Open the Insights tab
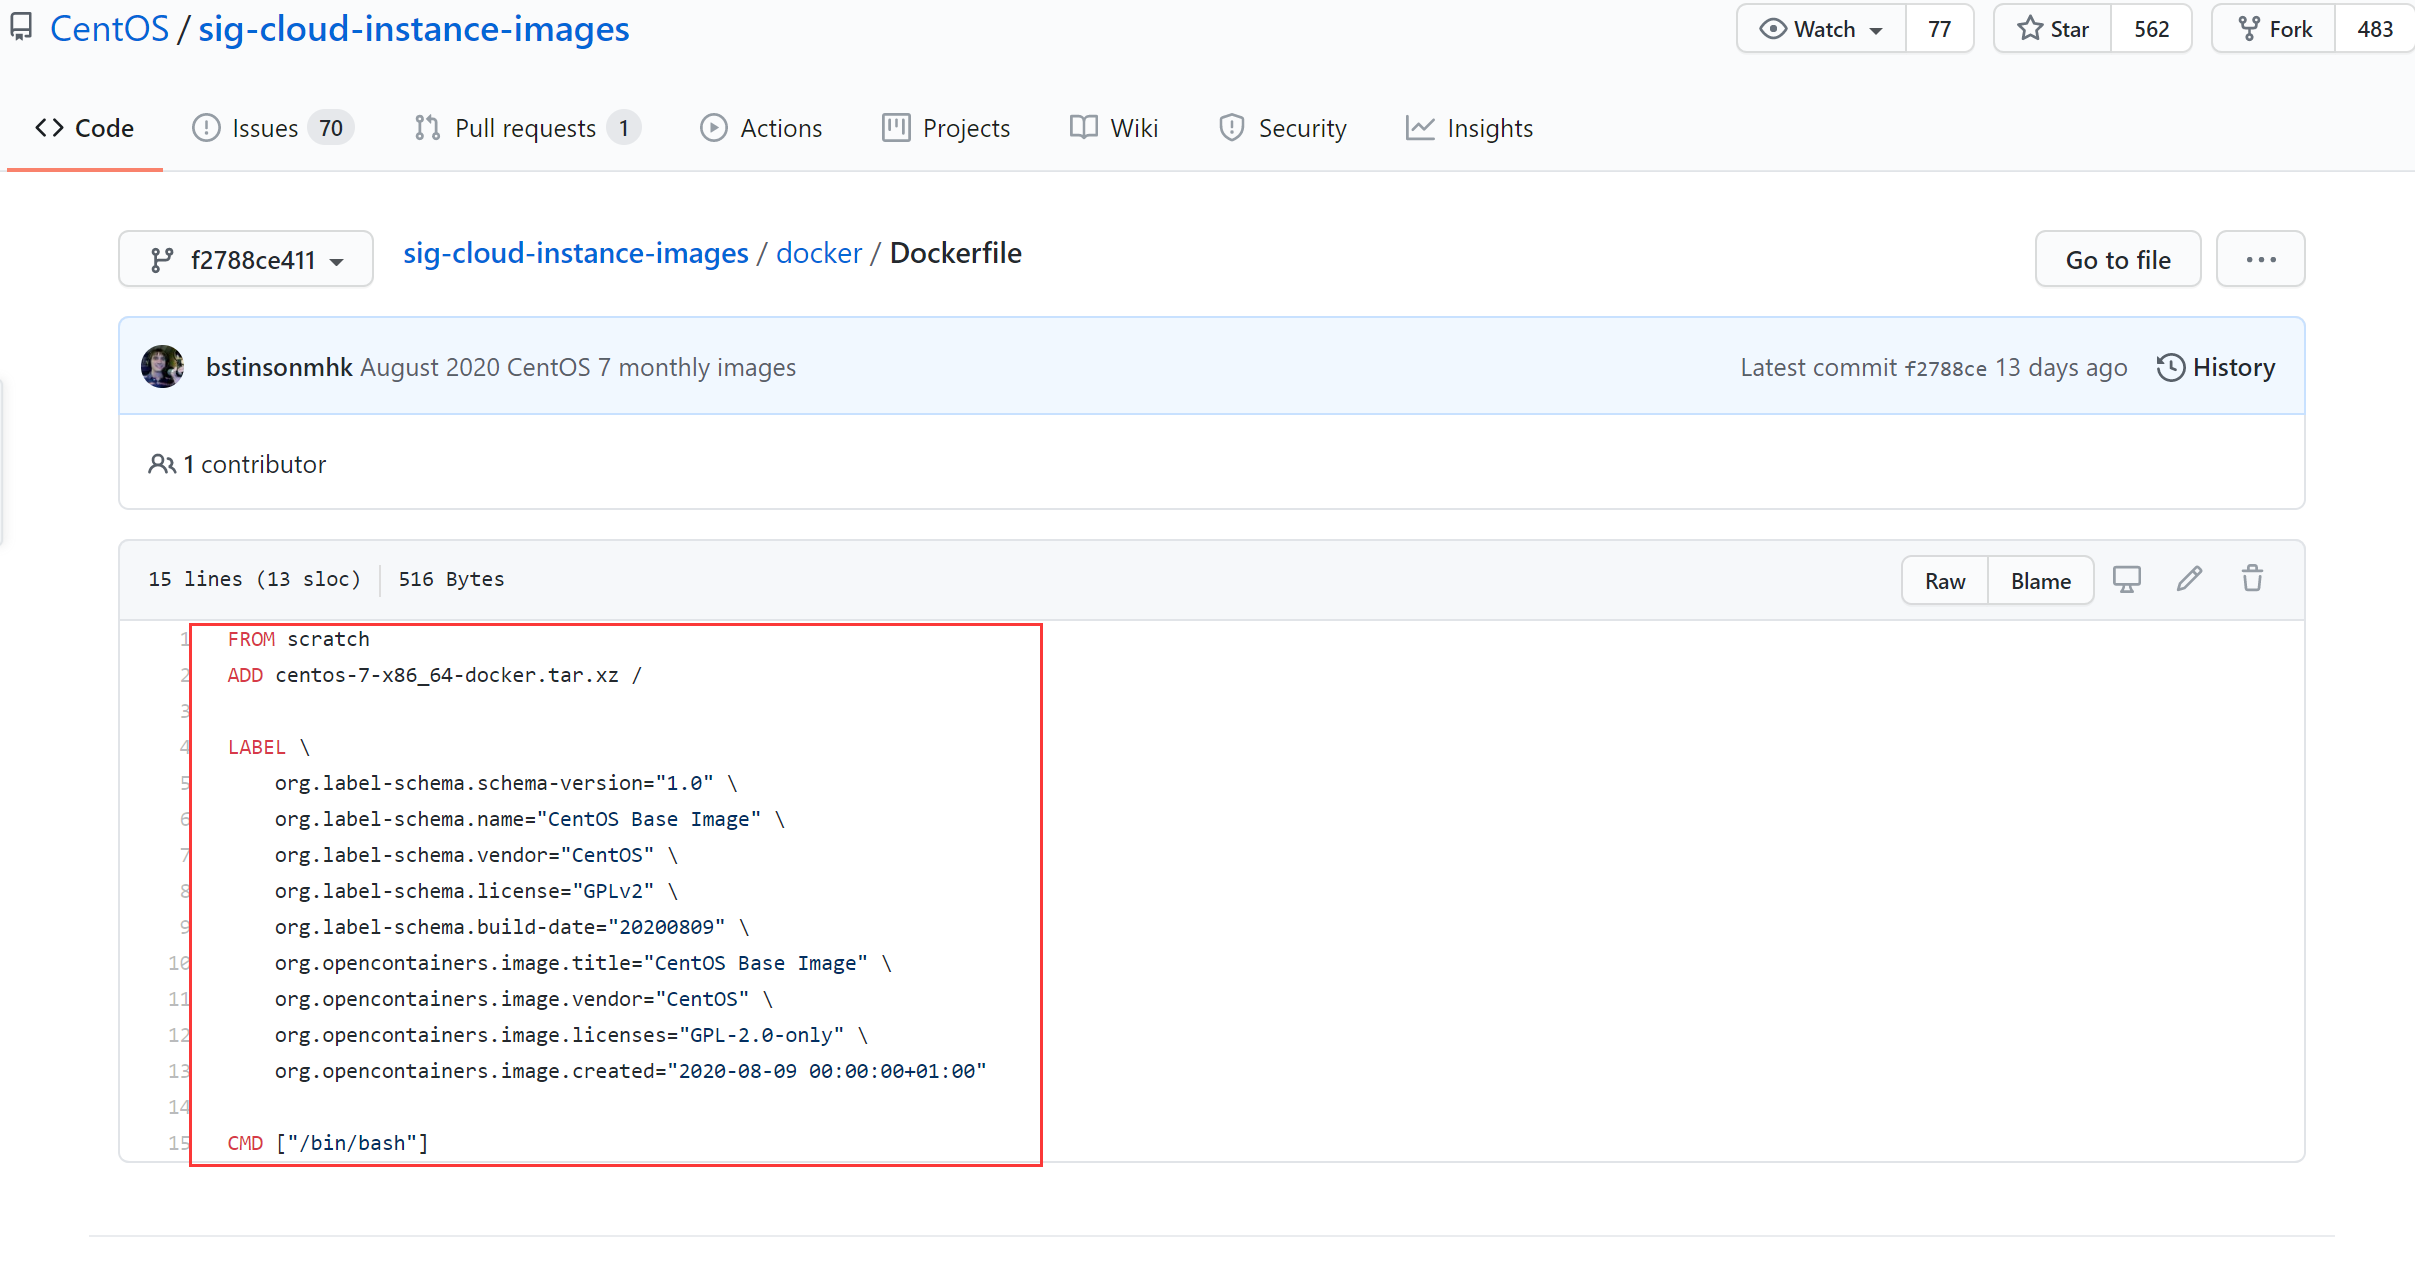The width and height of the screenshot is (2415, 1266). coord(1469,128)
